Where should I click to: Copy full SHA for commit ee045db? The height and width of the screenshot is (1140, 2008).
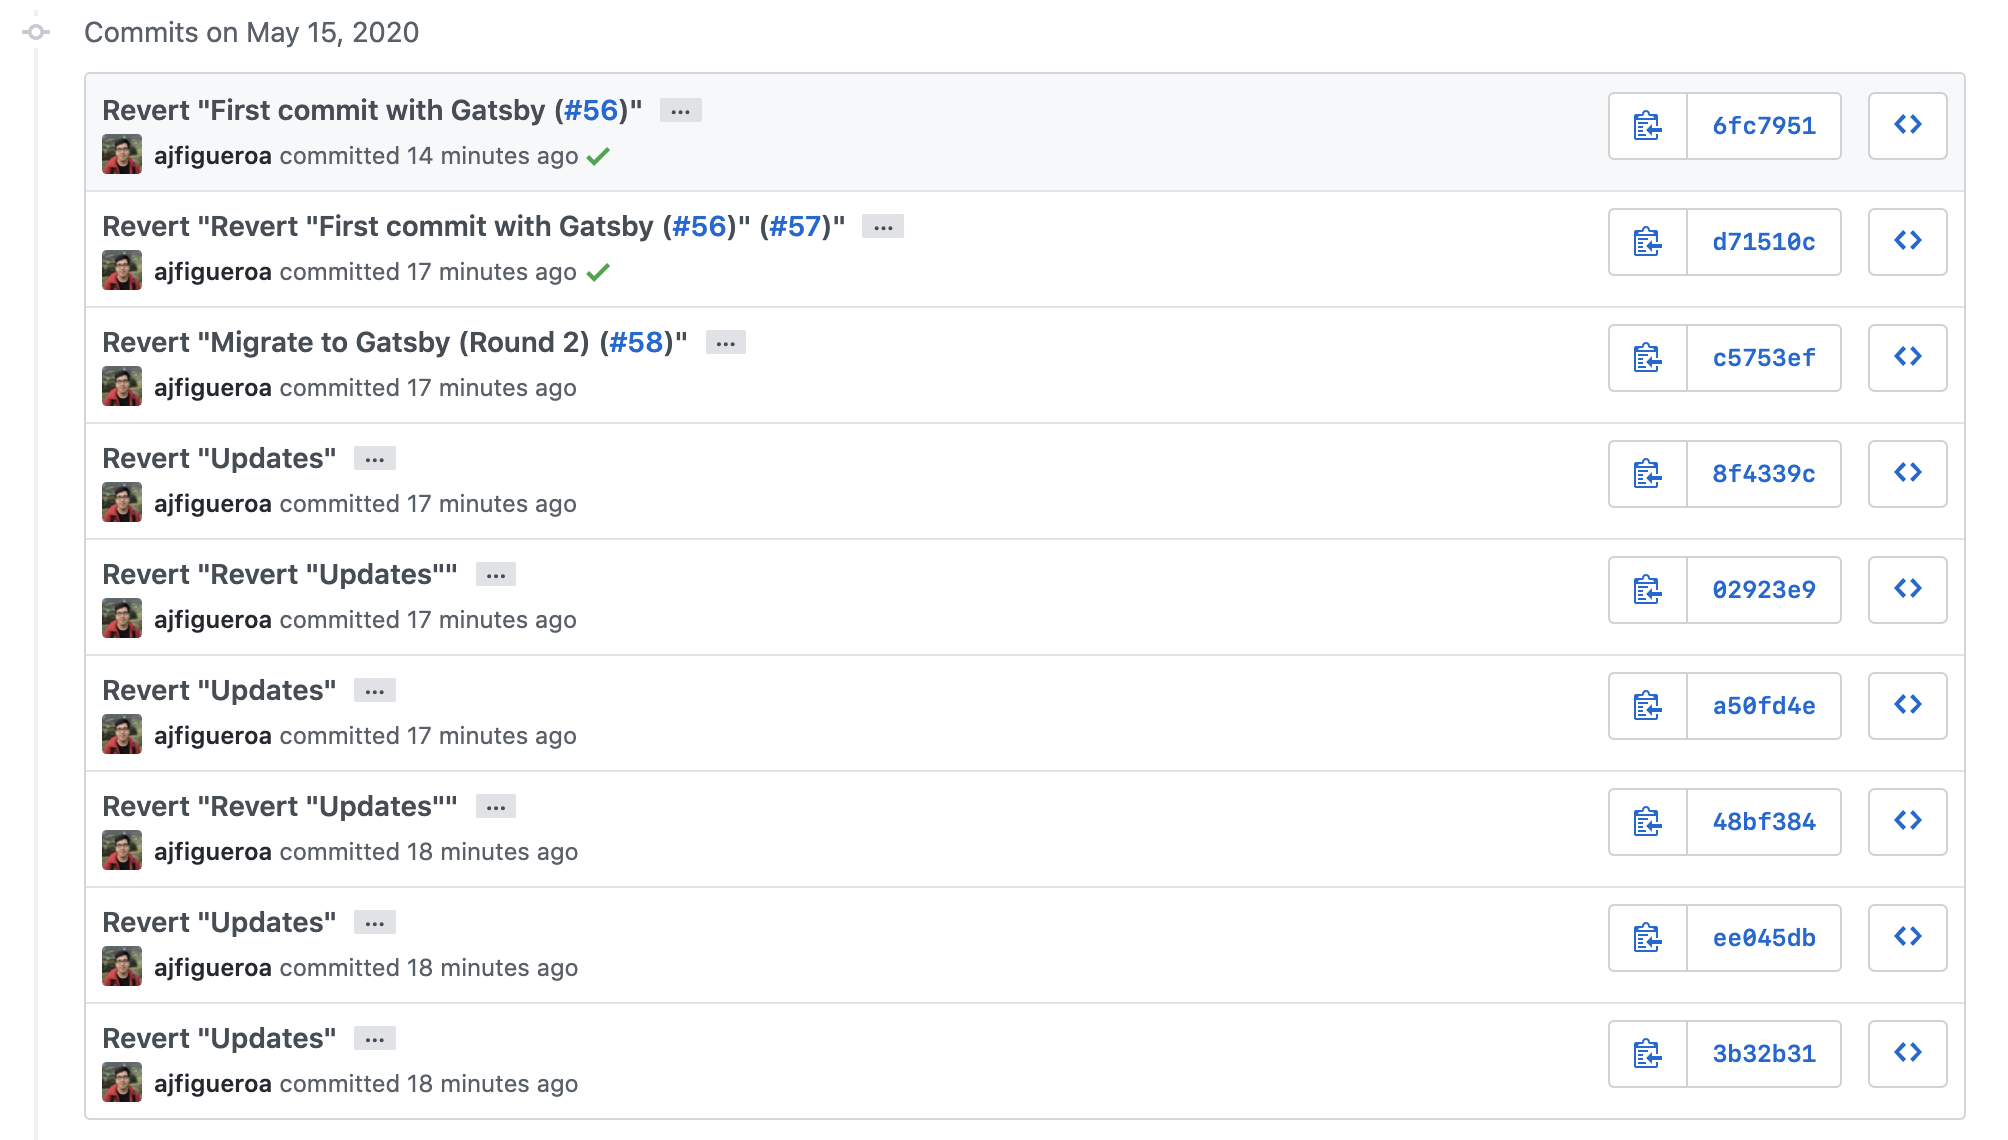pyautogui.click(x=1647, y=938)
